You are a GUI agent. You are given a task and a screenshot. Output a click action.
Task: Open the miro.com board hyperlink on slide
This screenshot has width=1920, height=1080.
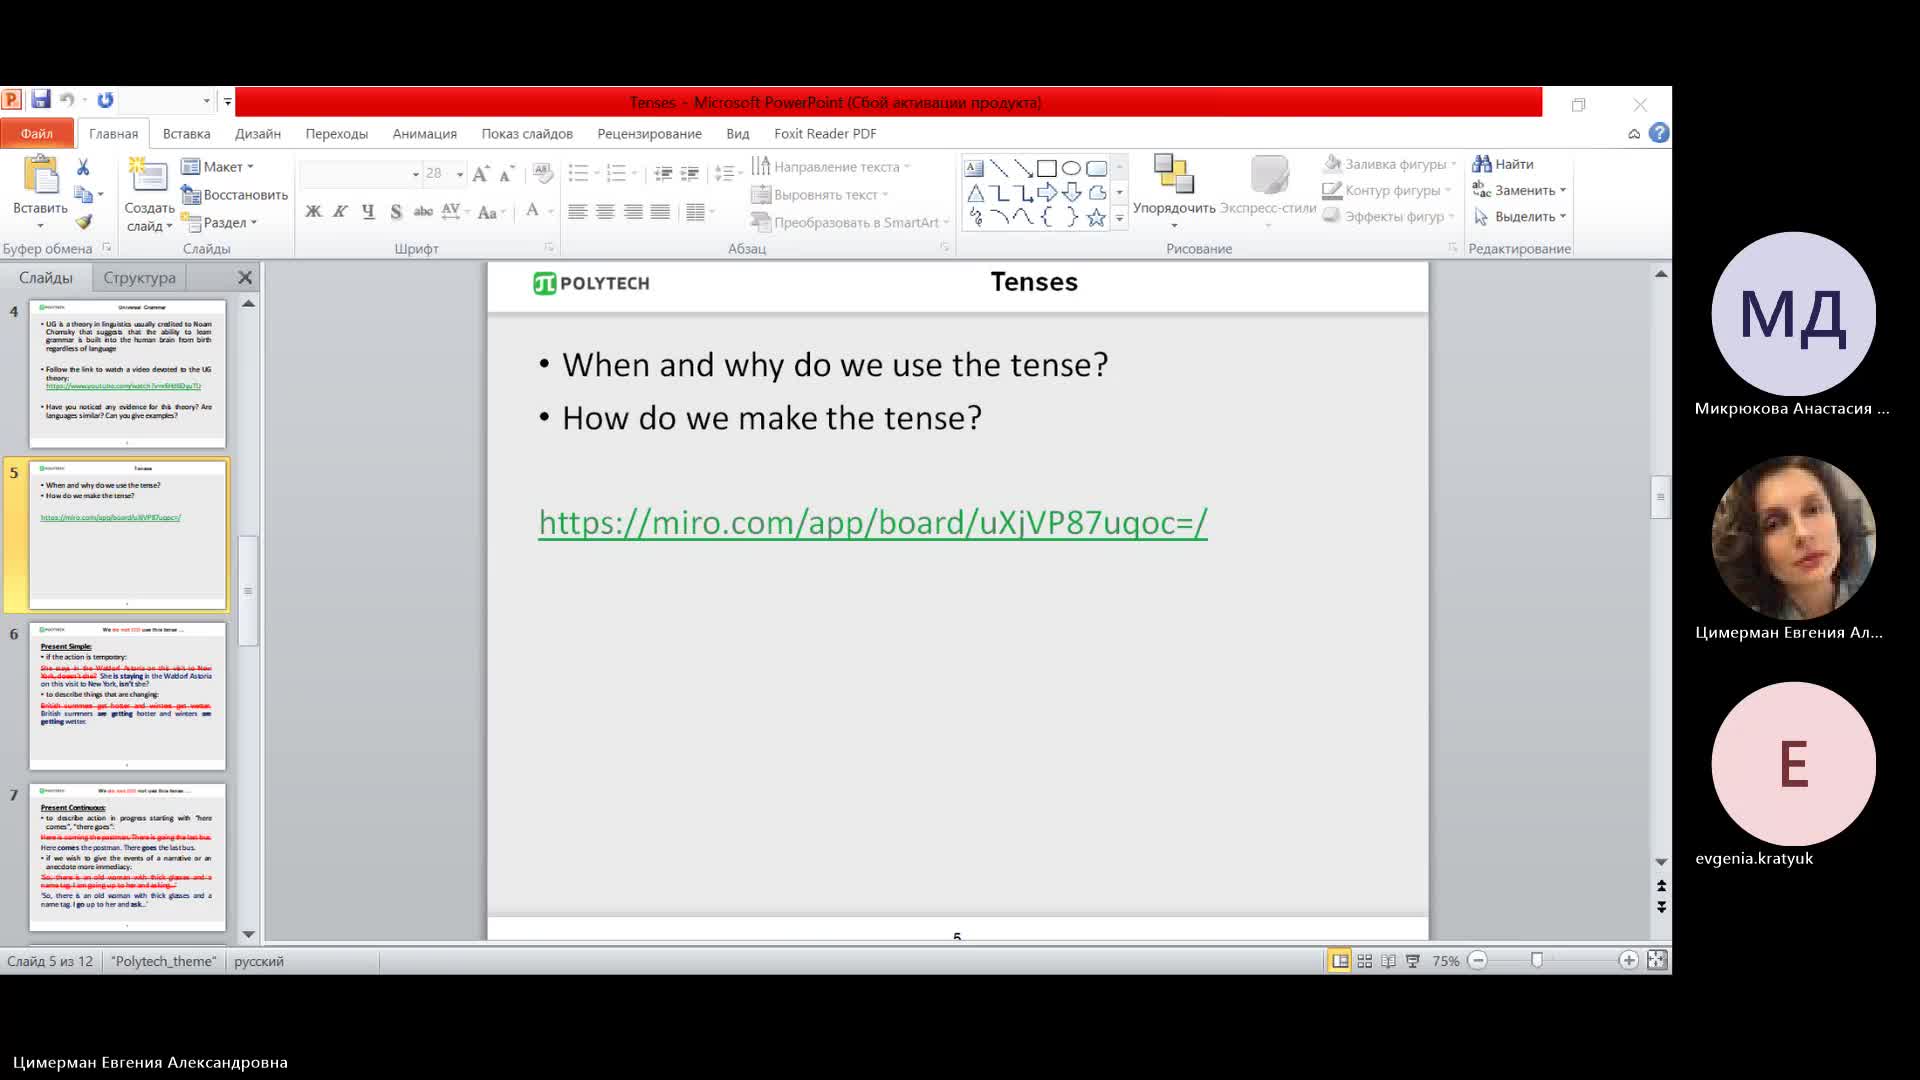click(873, 522)
